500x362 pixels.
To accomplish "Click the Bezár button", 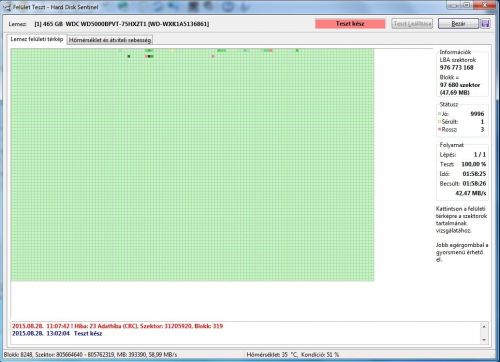I will (x=458, y=24).
